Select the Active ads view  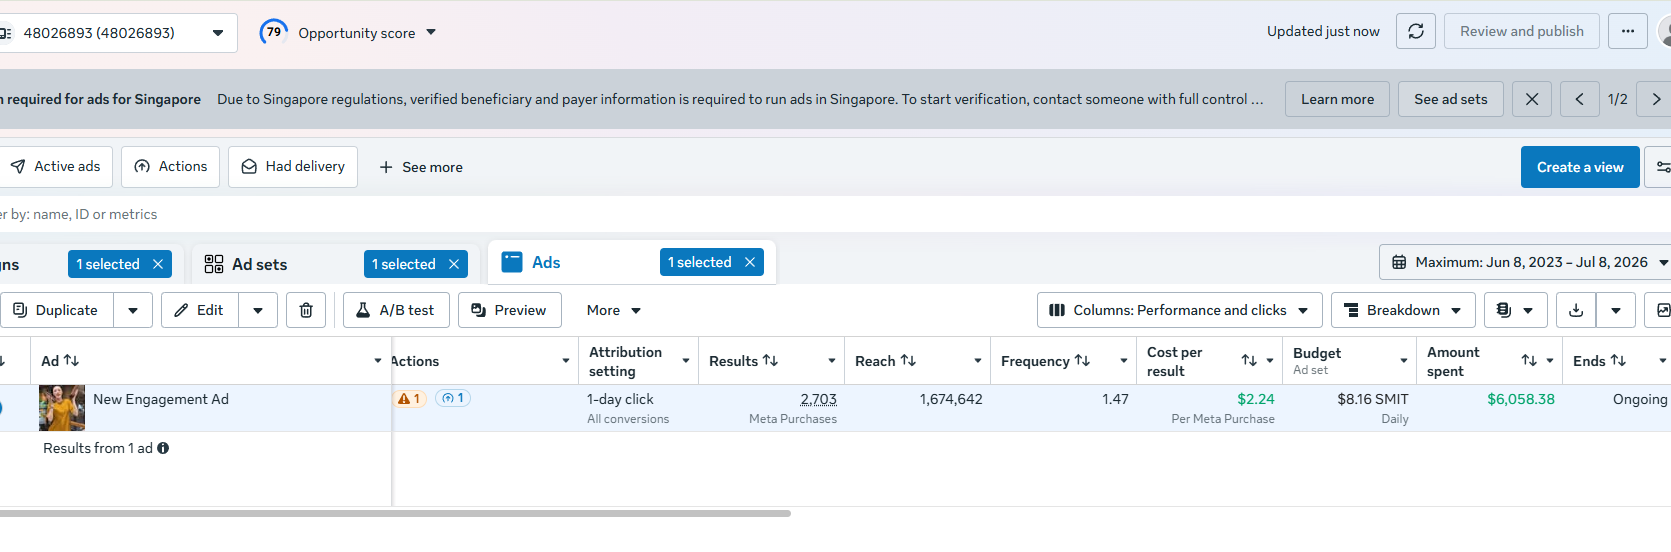click(x=56, y=166)
